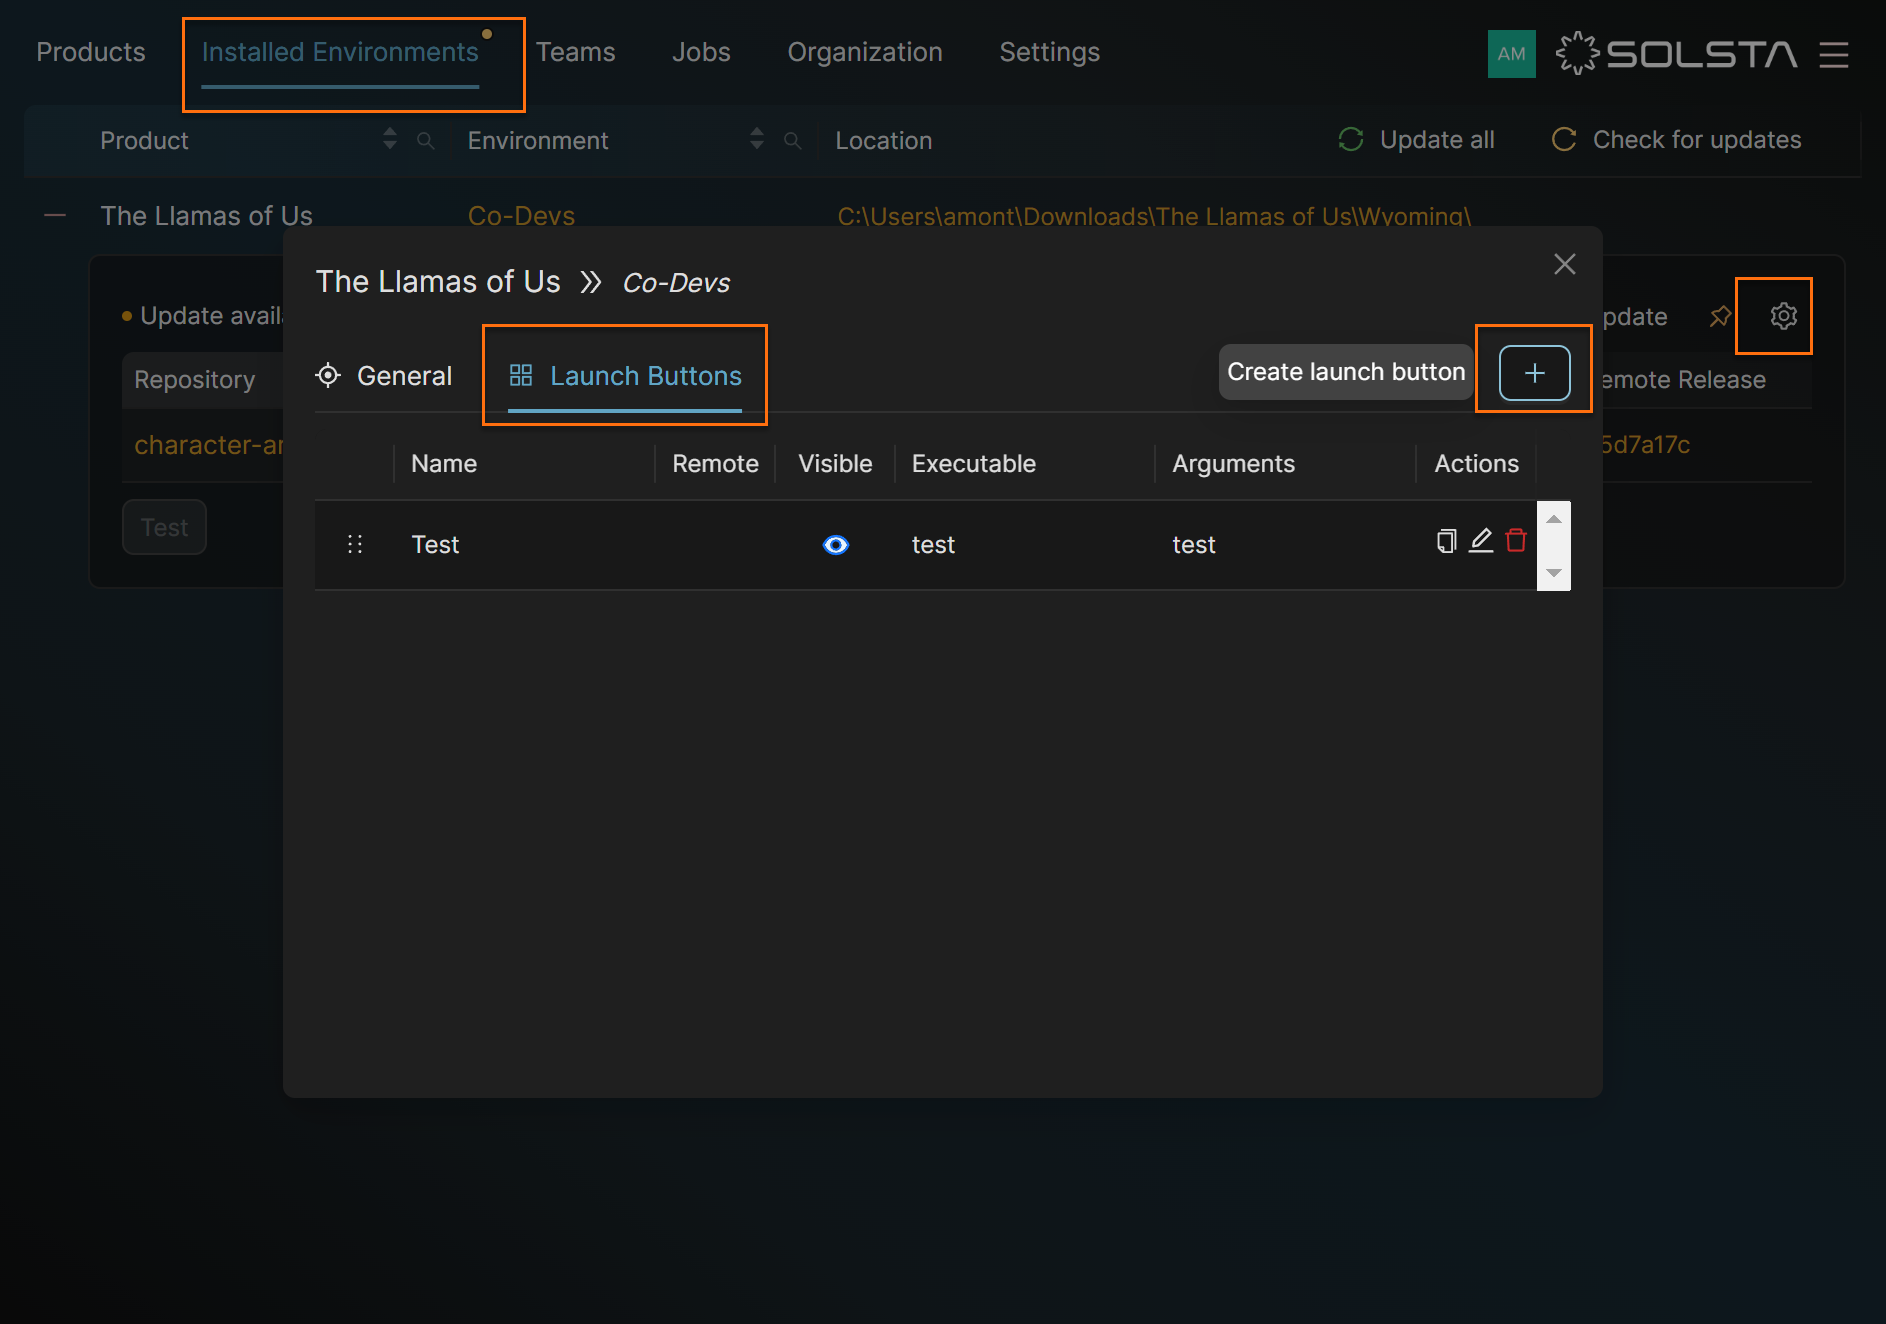Search the Product column
Image resolution: width=1886 pixels, height=1324 pixels.
point(426,141)
